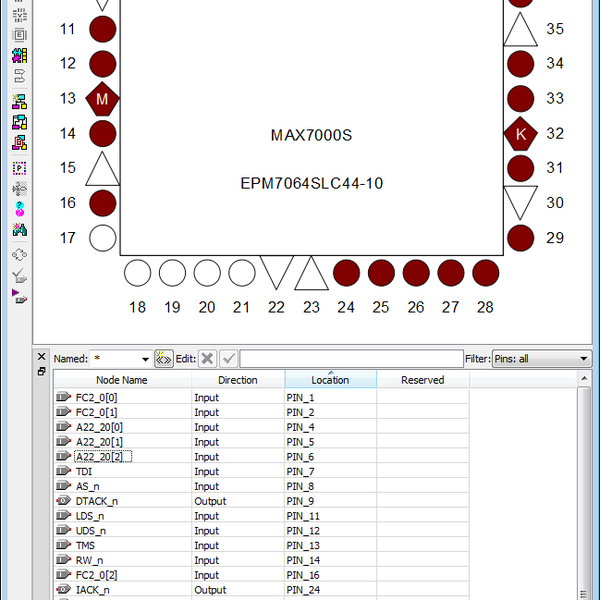Select the filled circle at pin 33

[x=520, y=99]
